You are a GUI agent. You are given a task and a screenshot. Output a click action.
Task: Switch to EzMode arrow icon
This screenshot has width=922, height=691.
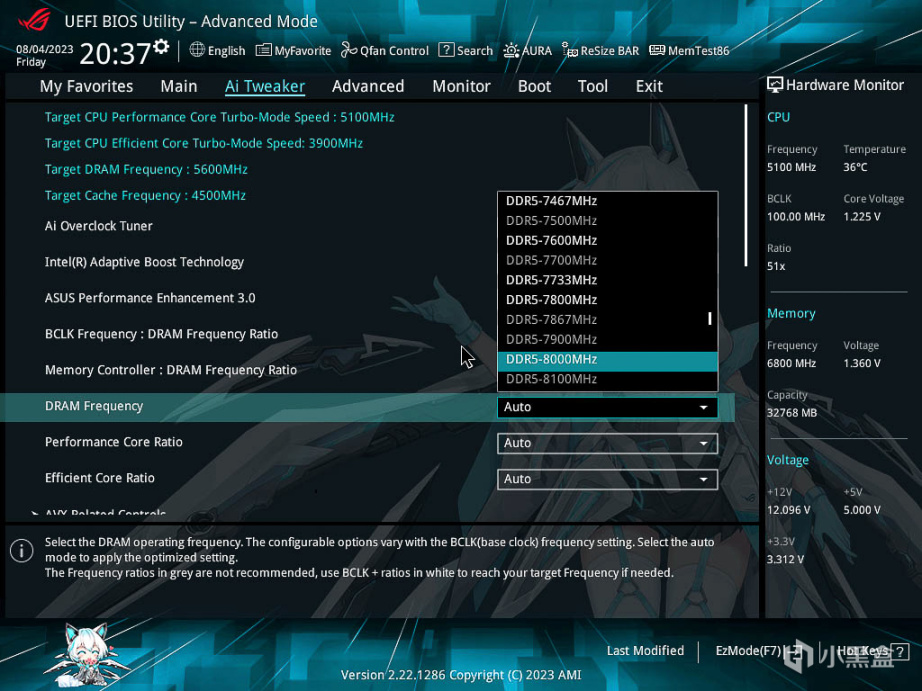[x=794, y=651]
